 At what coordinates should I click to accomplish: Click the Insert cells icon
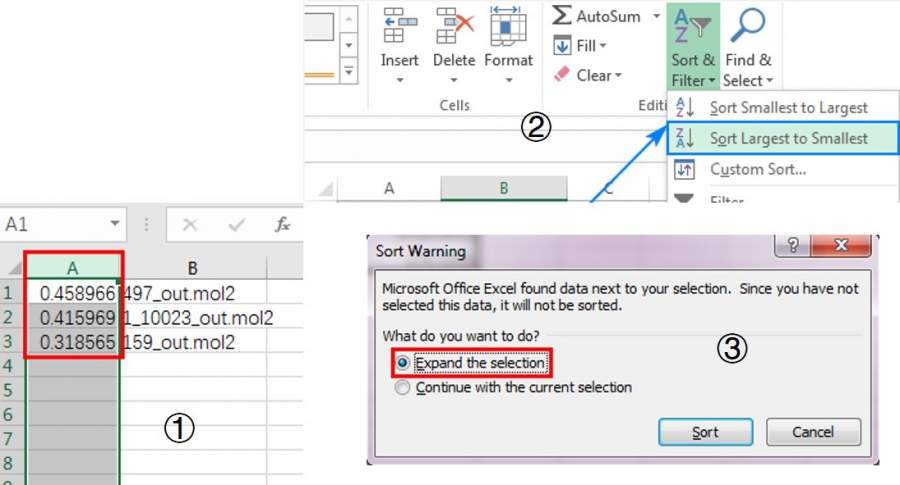tap(399, 25)
